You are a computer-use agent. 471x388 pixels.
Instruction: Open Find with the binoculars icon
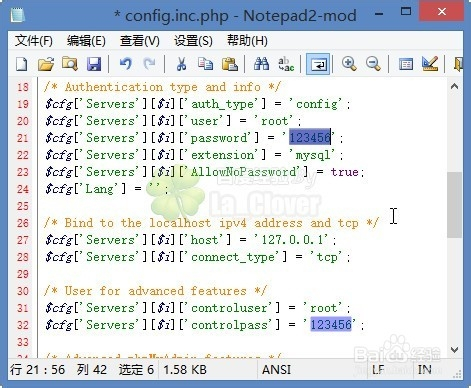pyautogui.click(x=261, y=64)
